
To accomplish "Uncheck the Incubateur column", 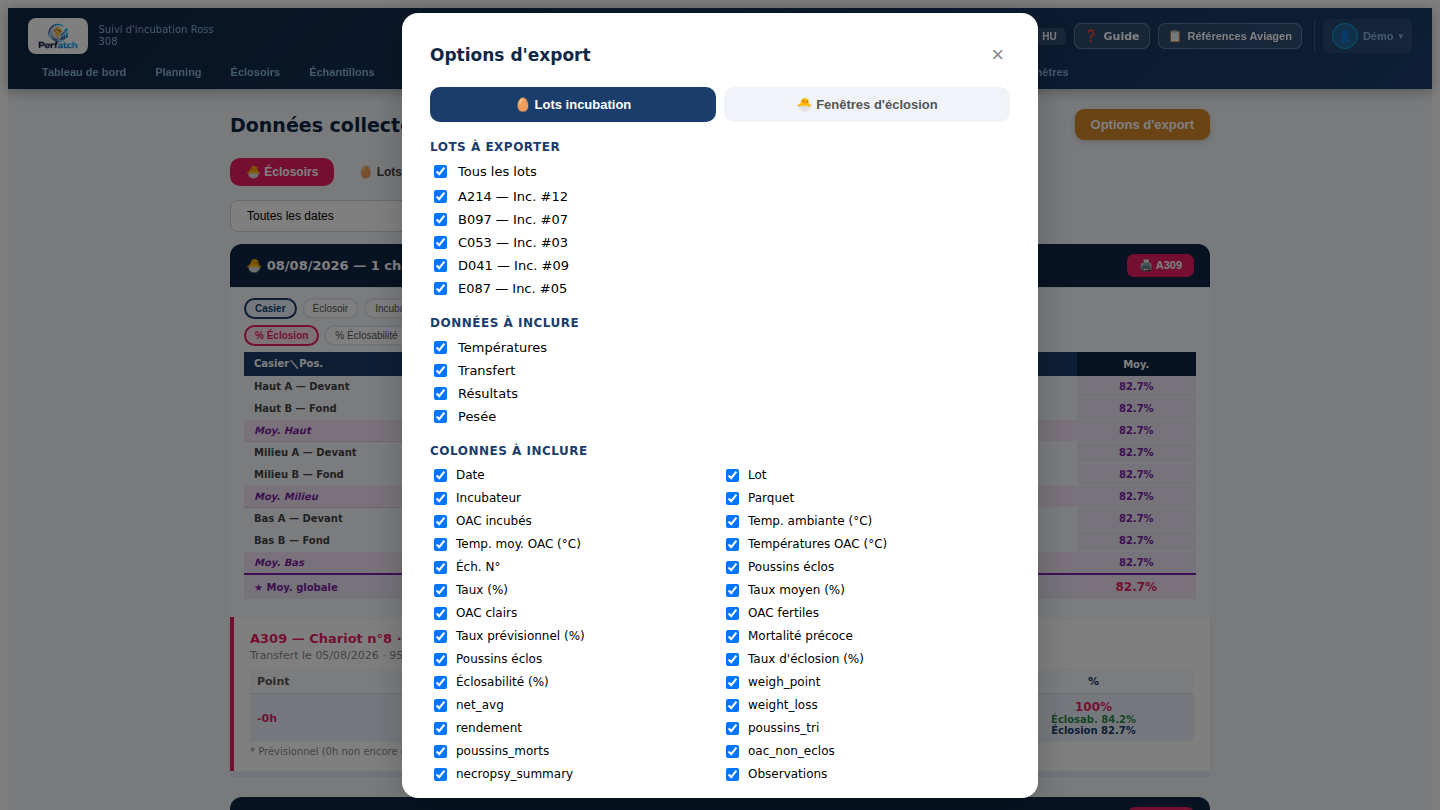I will coord(440,498).
